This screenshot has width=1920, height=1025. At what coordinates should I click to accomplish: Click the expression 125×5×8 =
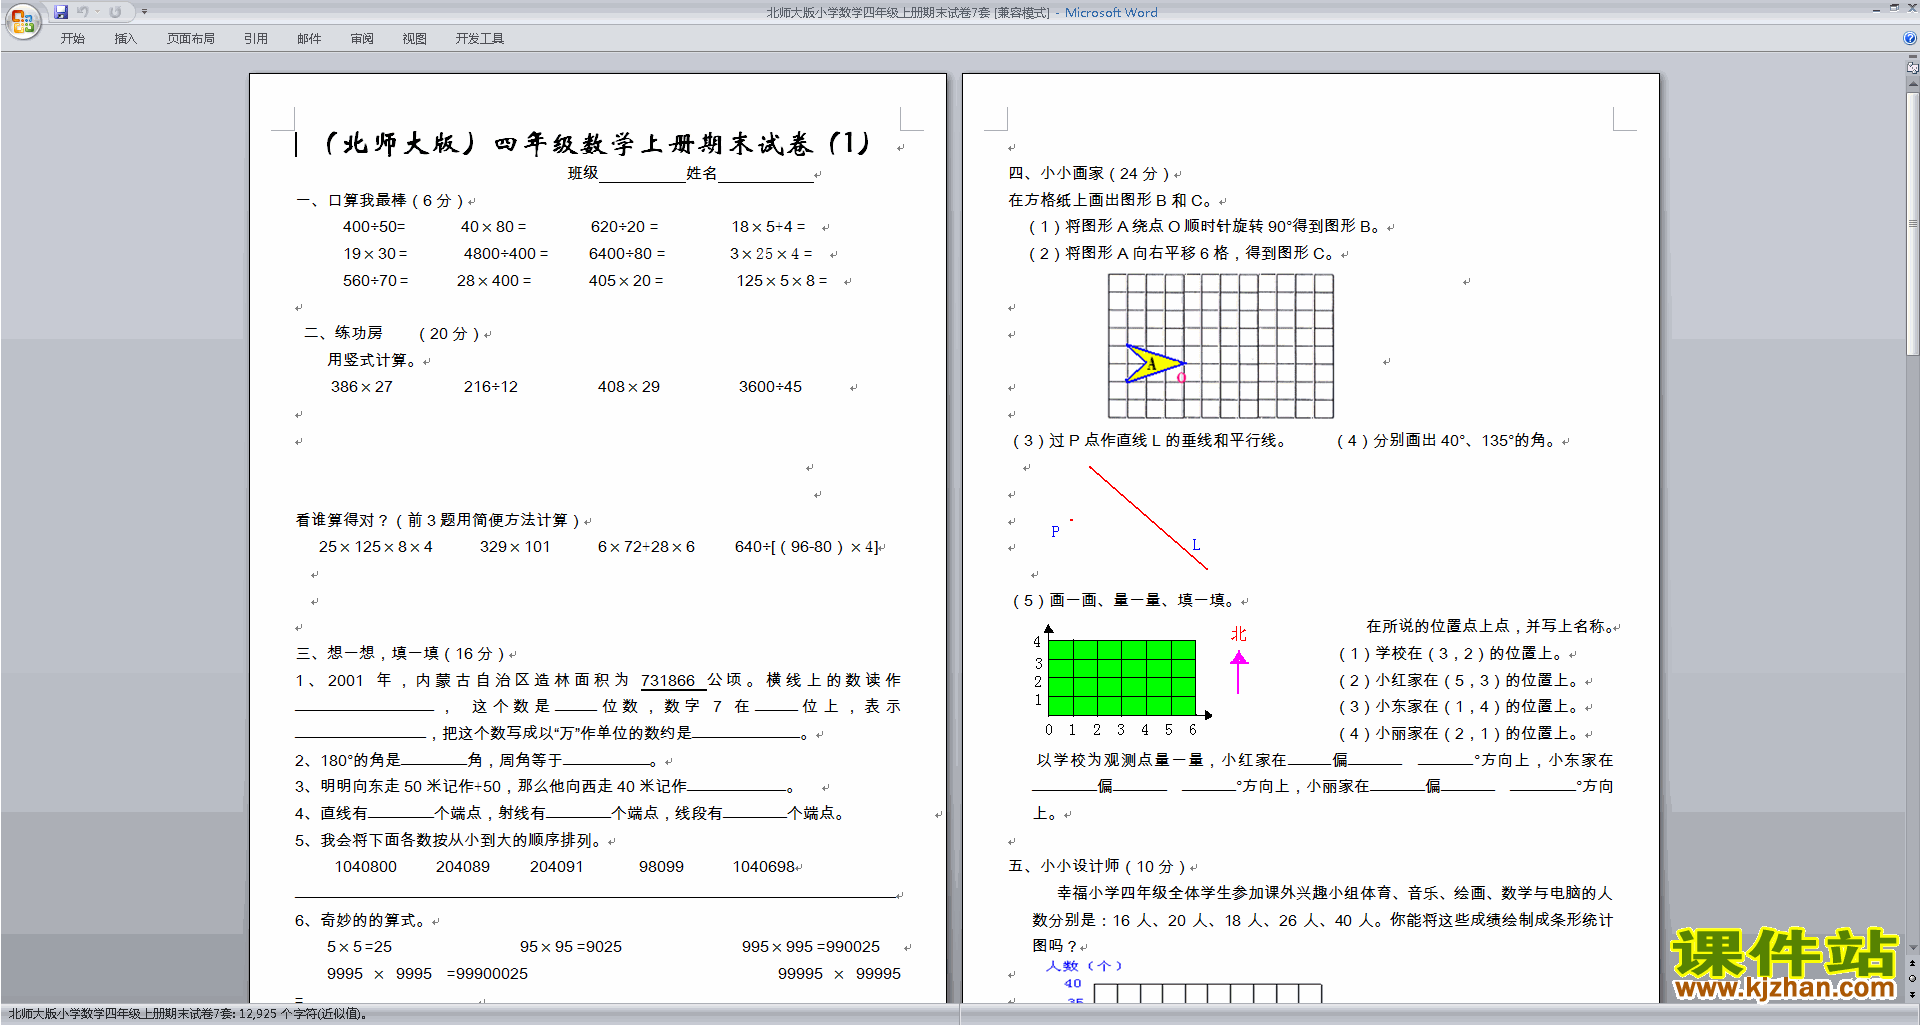point(782,281)
